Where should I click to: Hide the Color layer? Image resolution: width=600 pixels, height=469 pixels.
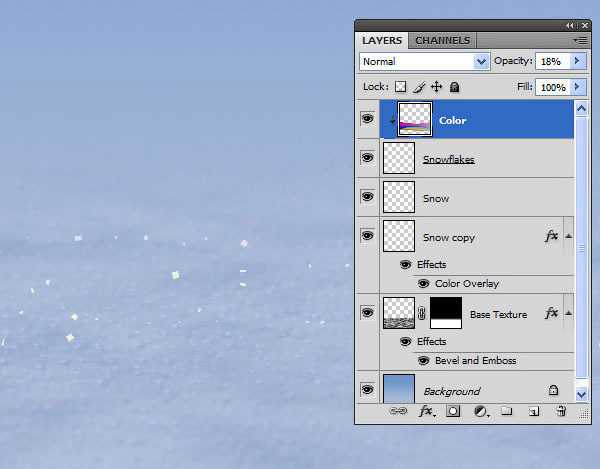point(368,119)
